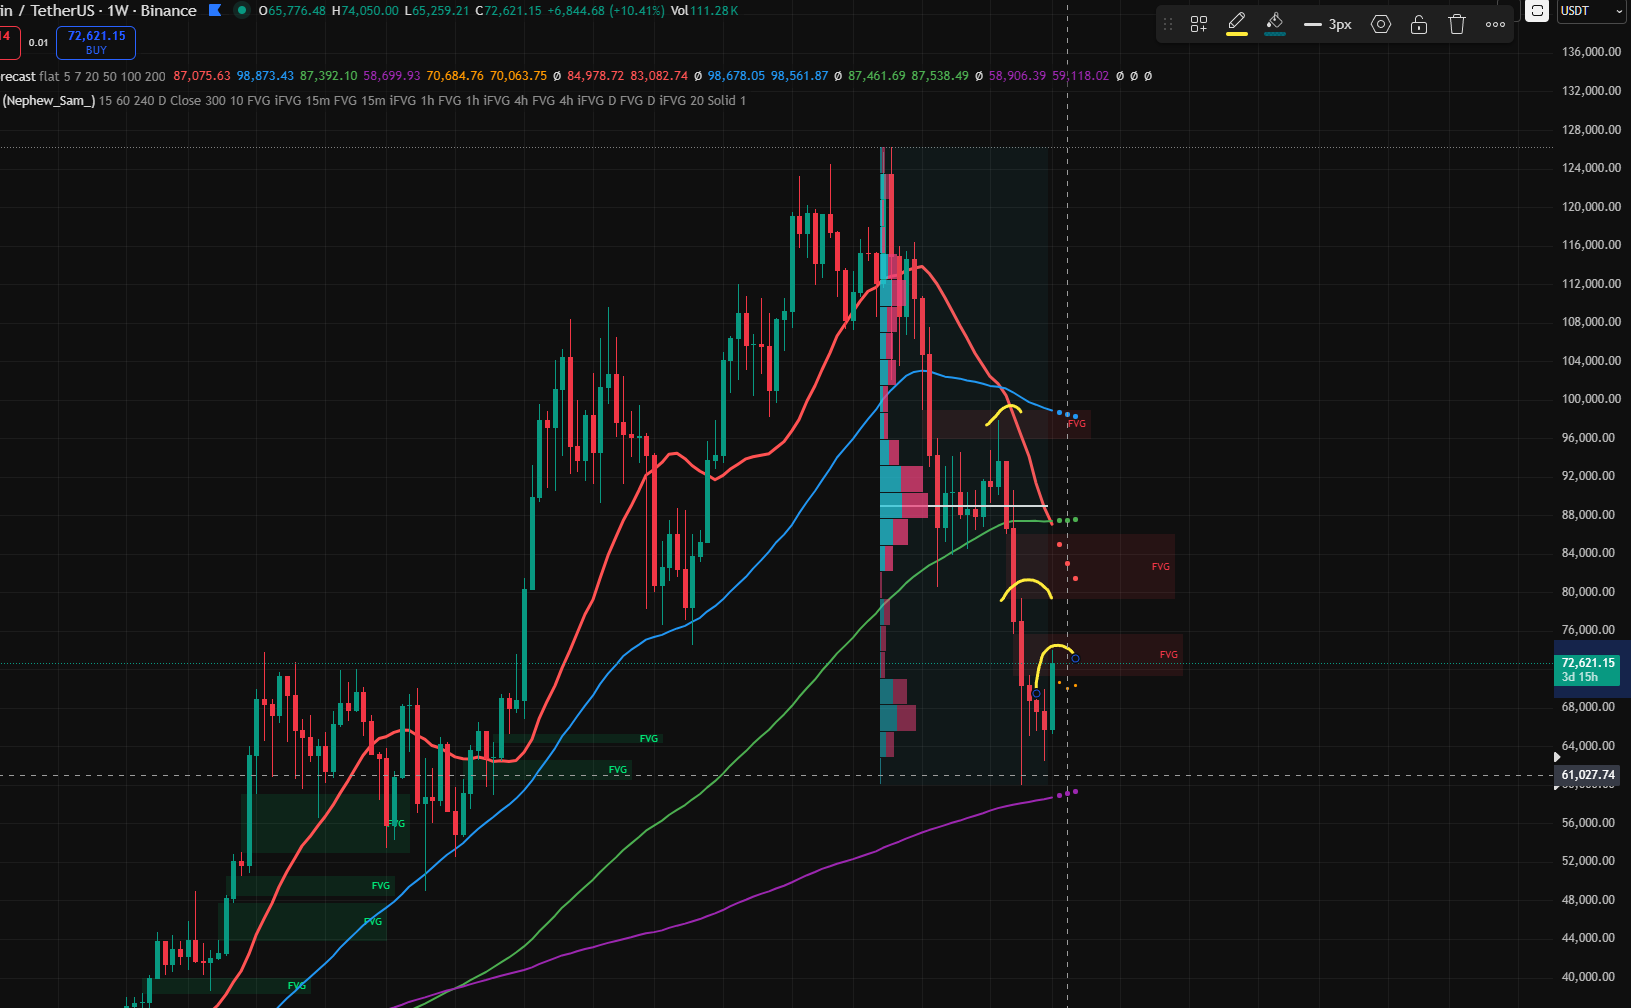Expand the USDT currency dropdown

[x=1592, y=11]
